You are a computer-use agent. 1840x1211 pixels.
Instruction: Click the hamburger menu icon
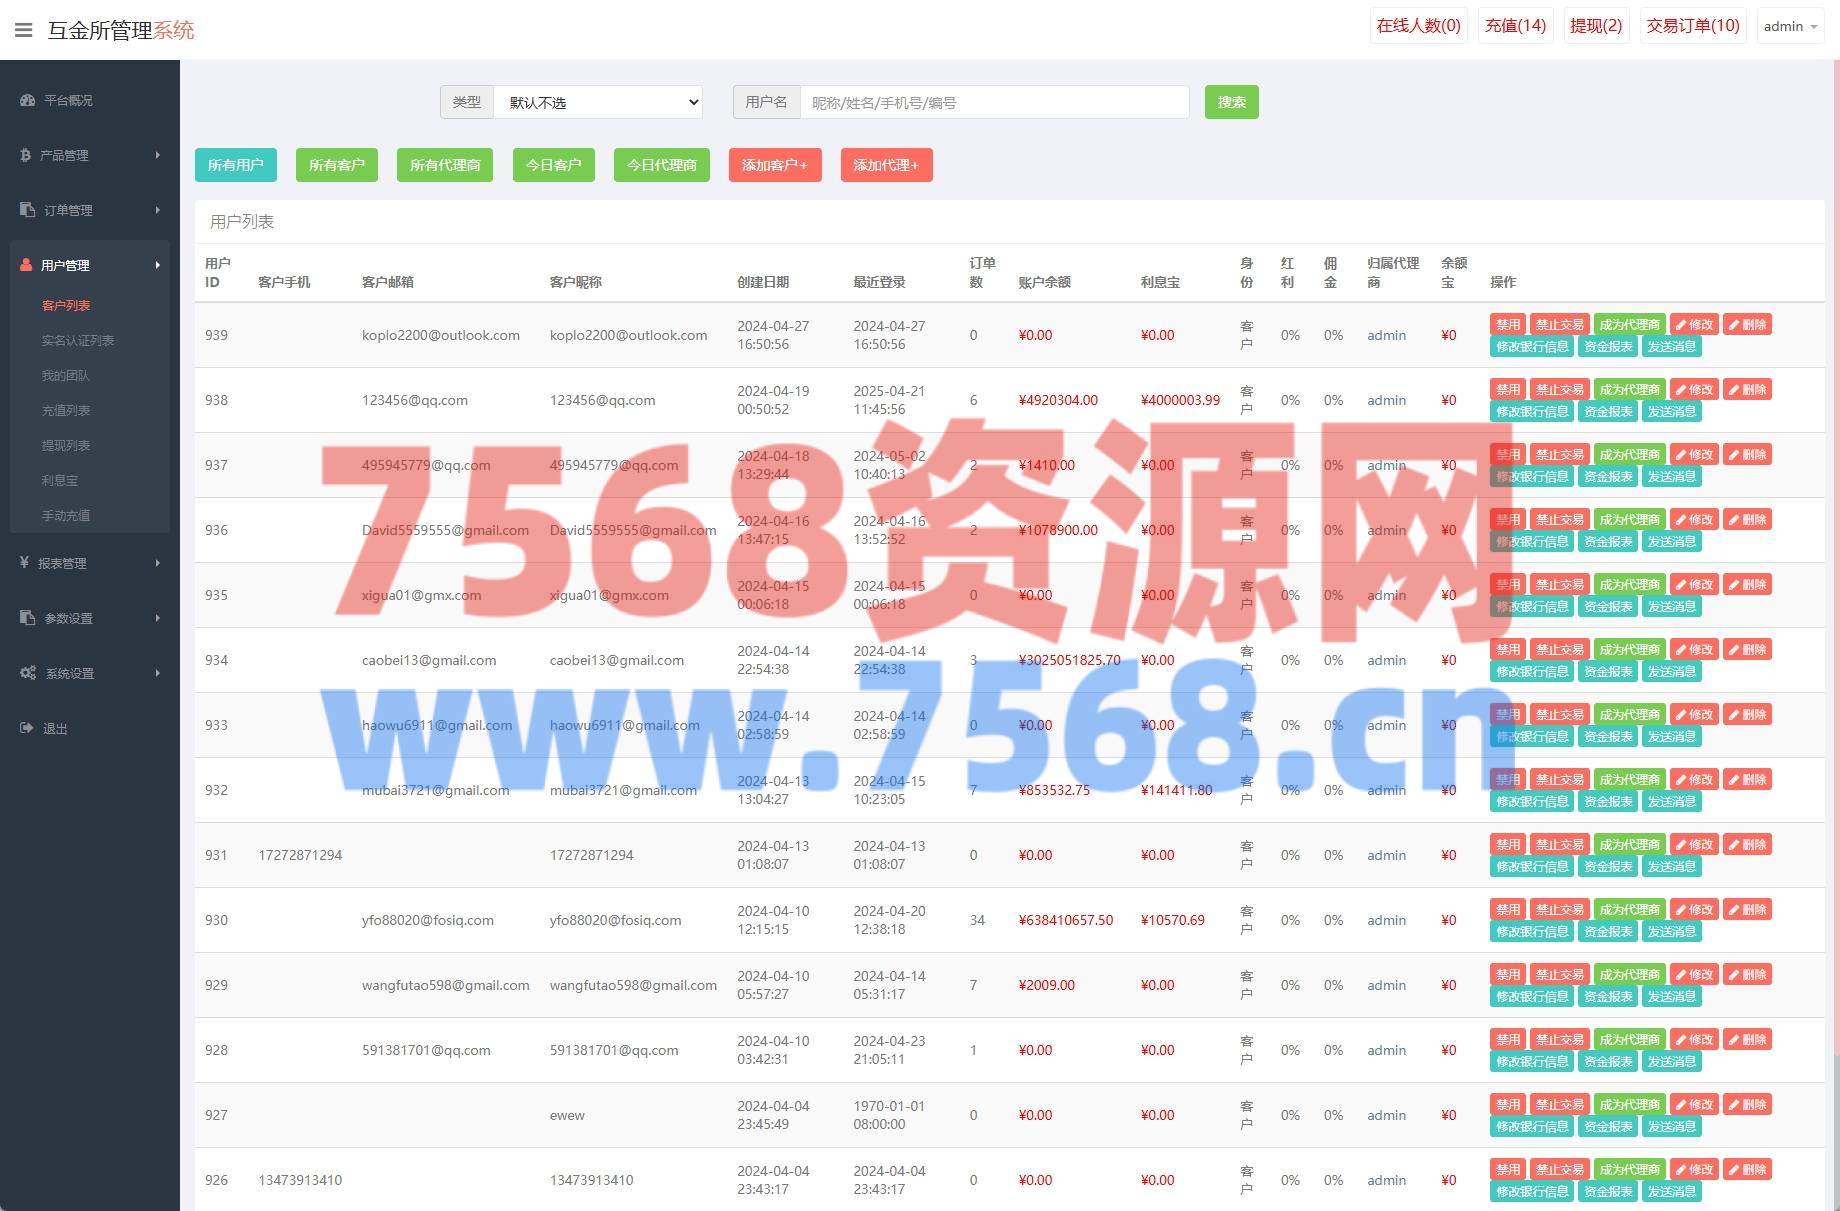coord(24,30)
